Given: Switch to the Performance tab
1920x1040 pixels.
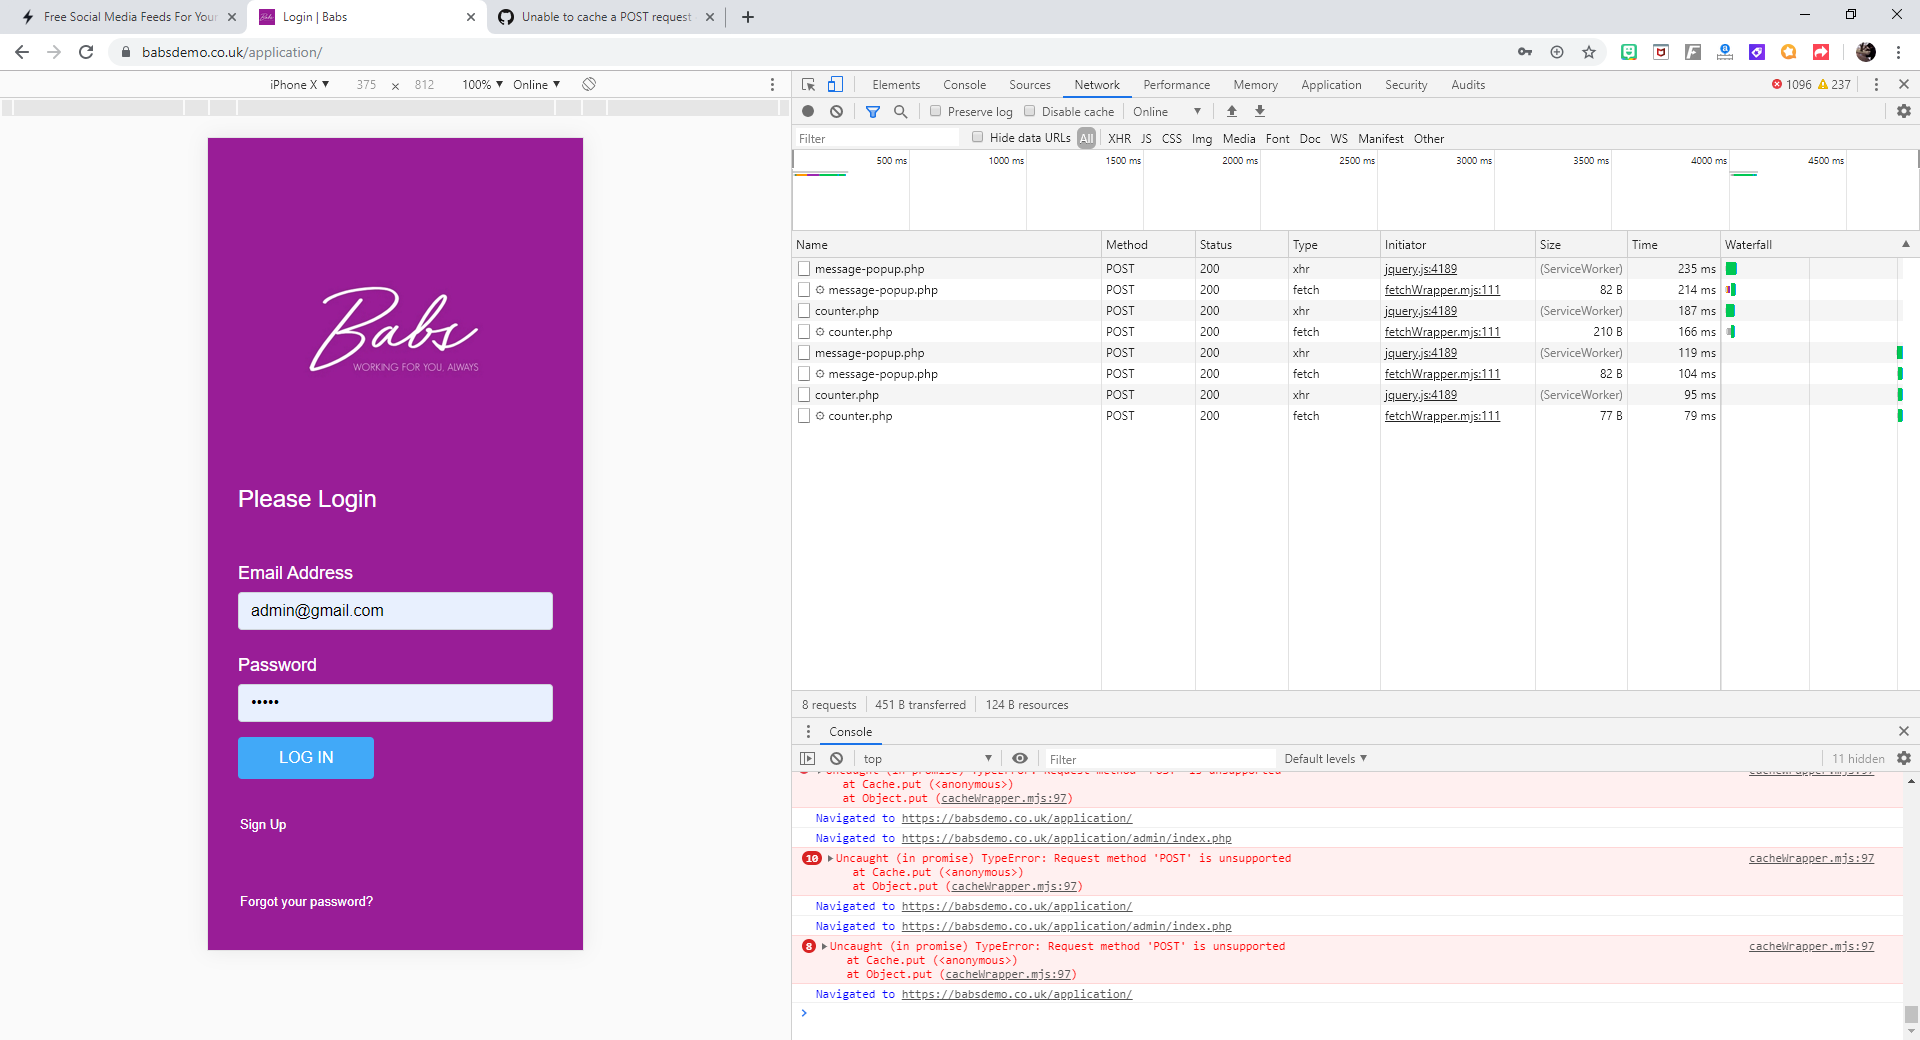Looking at the screenshot, I should point(1176,84).
